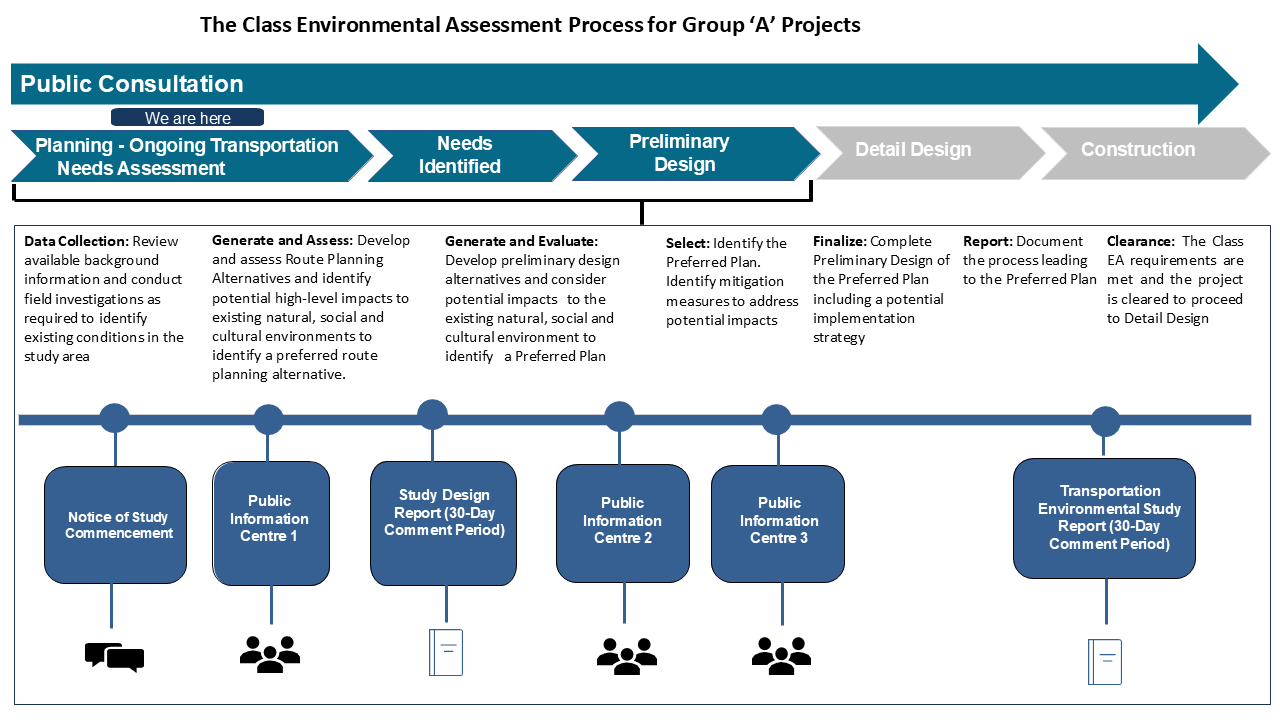Click the 'We are here' label
This screenshot has height=720, width=1280.
[x=188, y=118]
